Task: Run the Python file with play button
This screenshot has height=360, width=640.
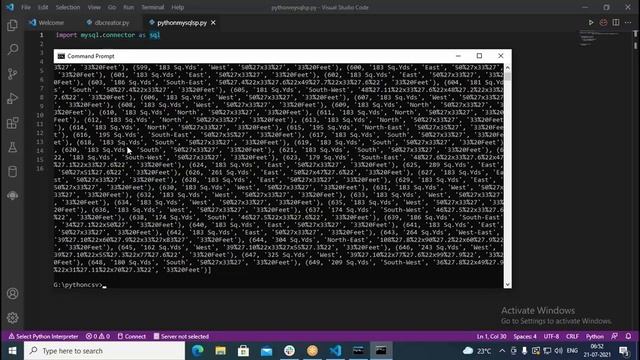Action: pyautogui.click(x=591, y=22)
